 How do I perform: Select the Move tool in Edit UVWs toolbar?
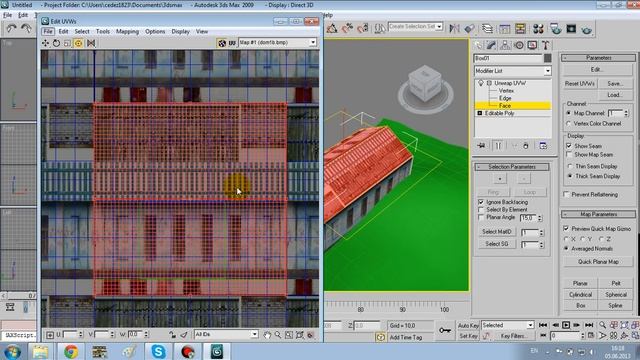coord(45,43)
